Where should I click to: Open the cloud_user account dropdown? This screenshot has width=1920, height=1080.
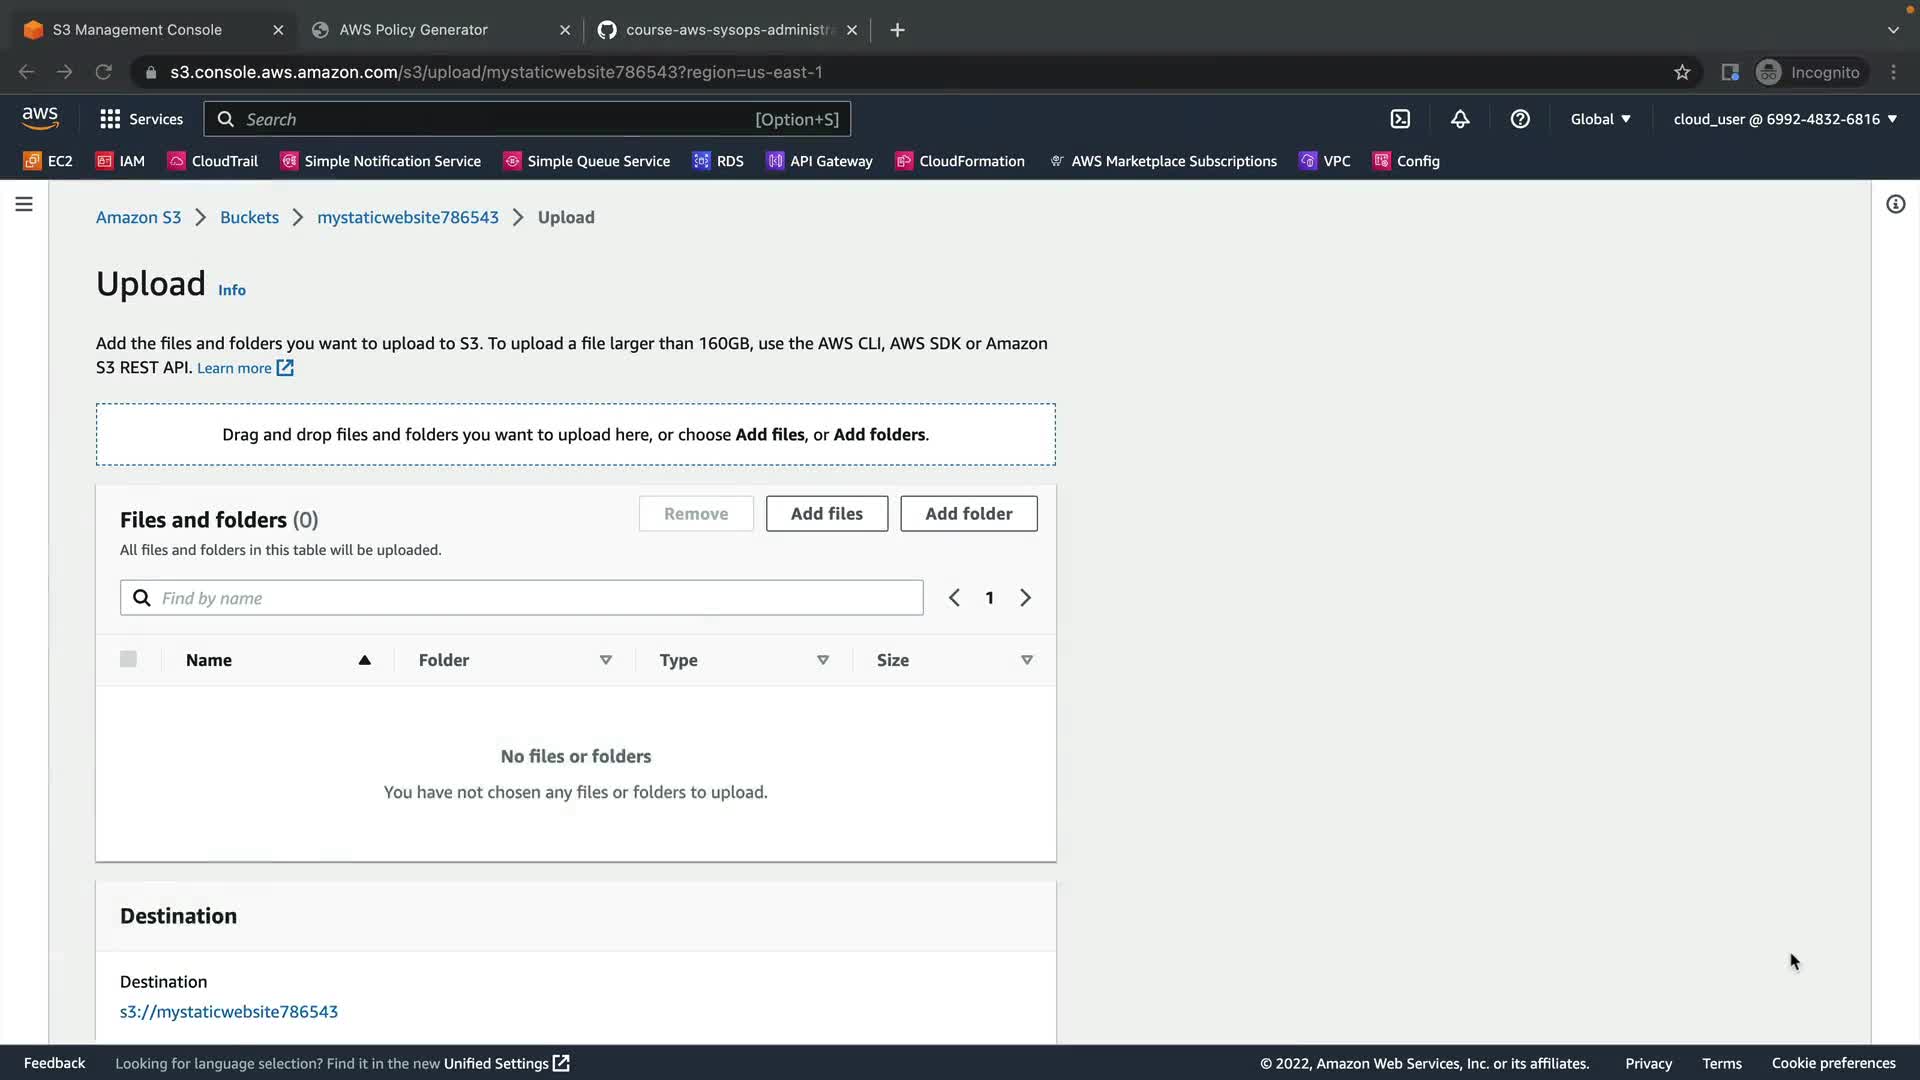pyautogui.click(x=1784, y=119)
